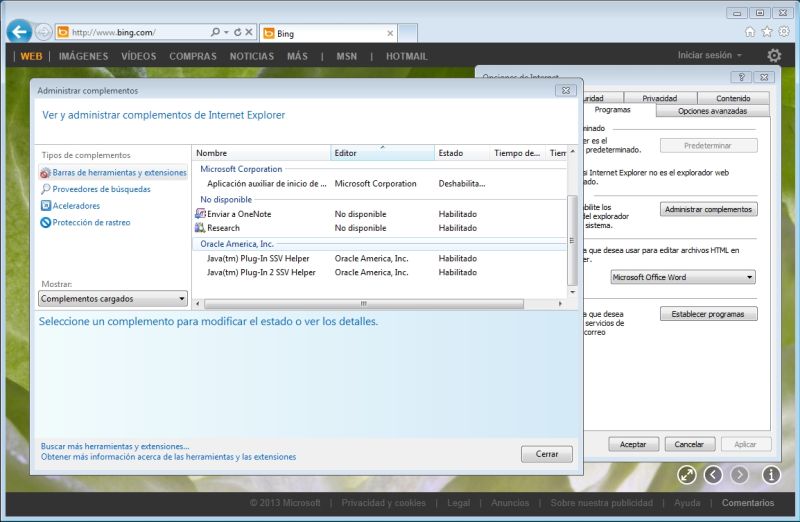
Task: Select Aceleradores add-on type
Action: tap(70, 206)
